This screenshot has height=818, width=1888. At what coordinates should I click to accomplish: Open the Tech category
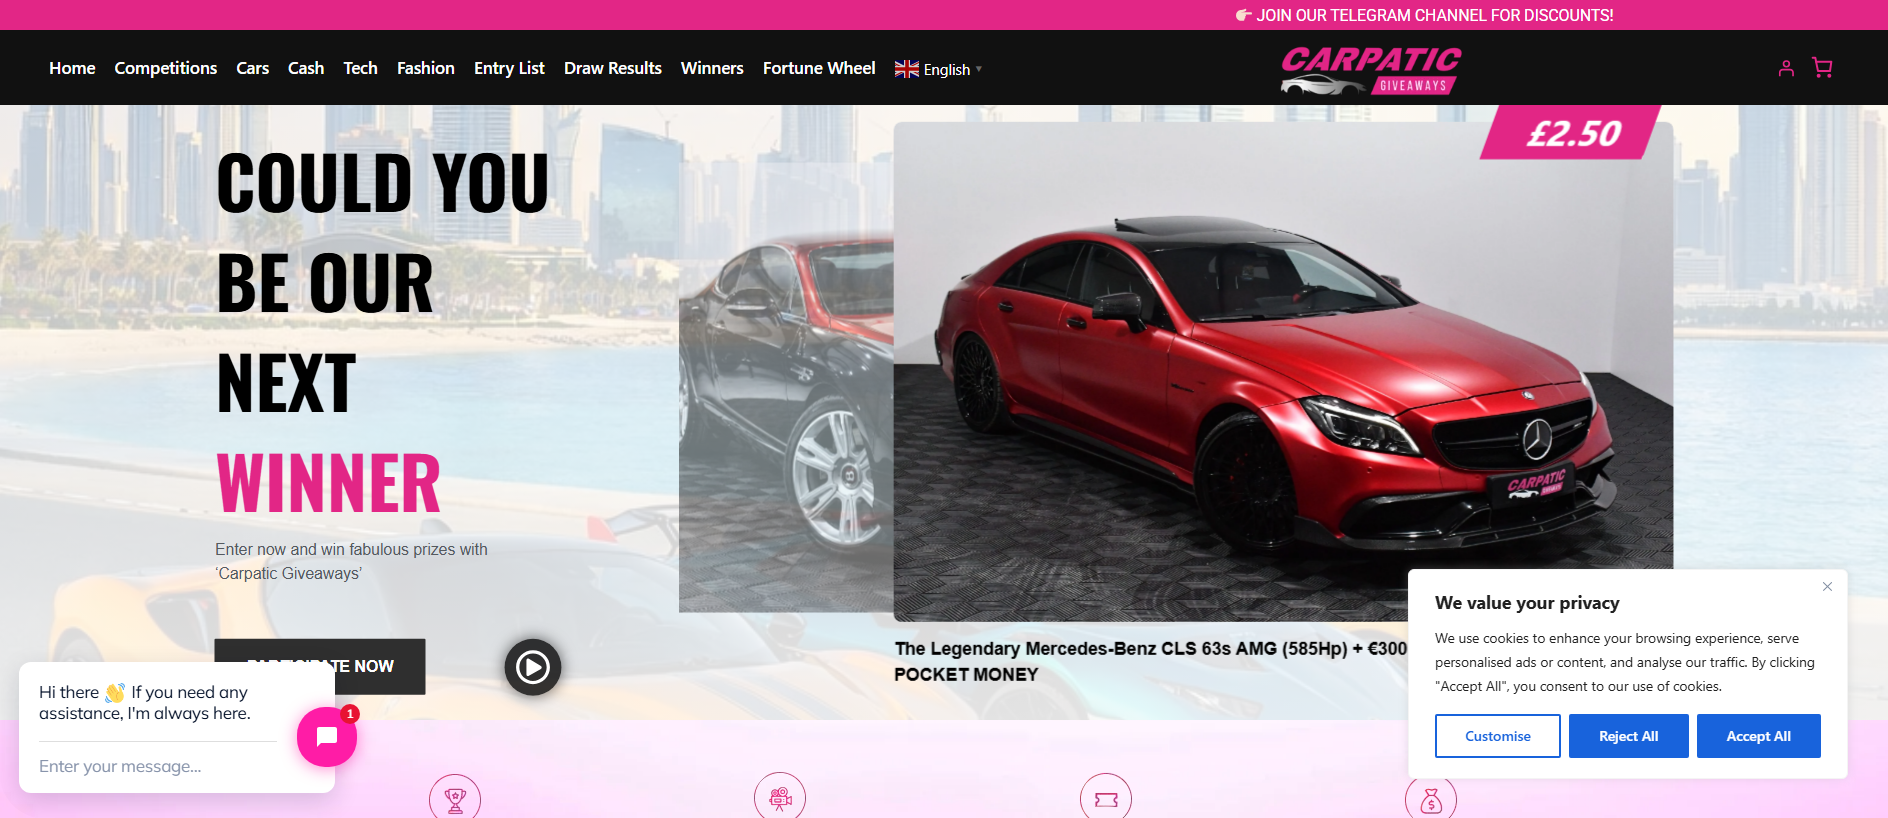360,68
